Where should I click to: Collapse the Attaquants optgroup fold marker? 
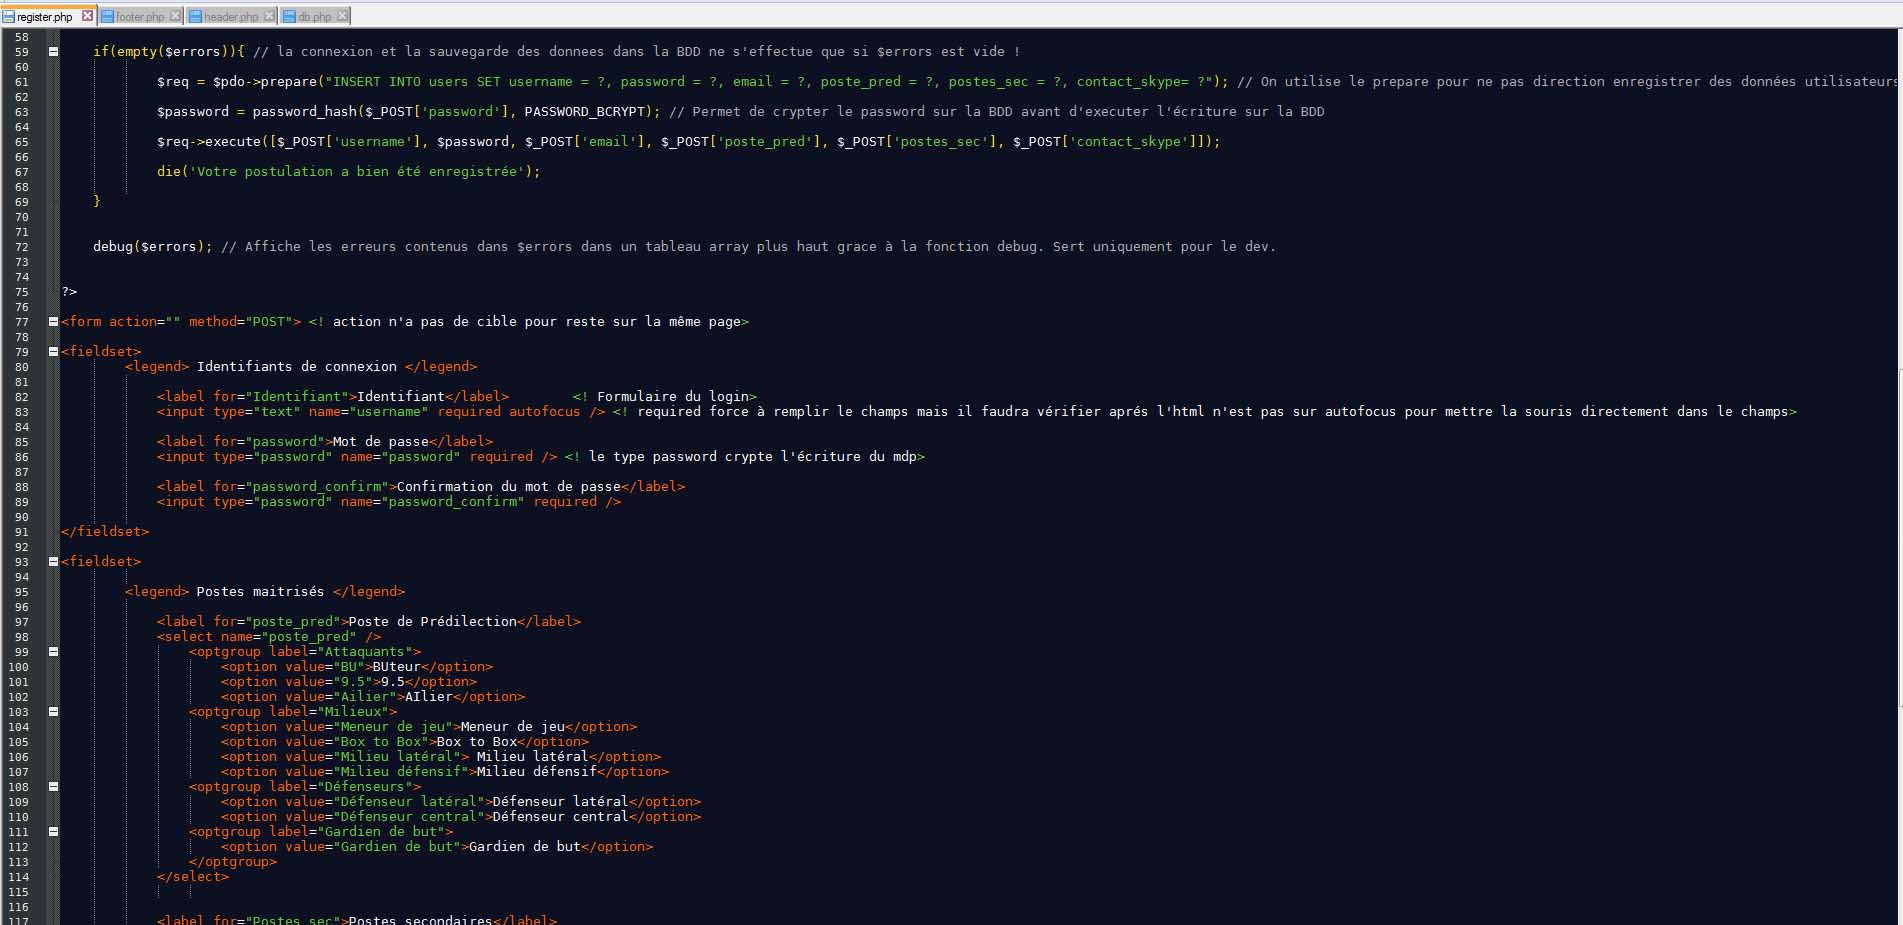tap(52, 651)
